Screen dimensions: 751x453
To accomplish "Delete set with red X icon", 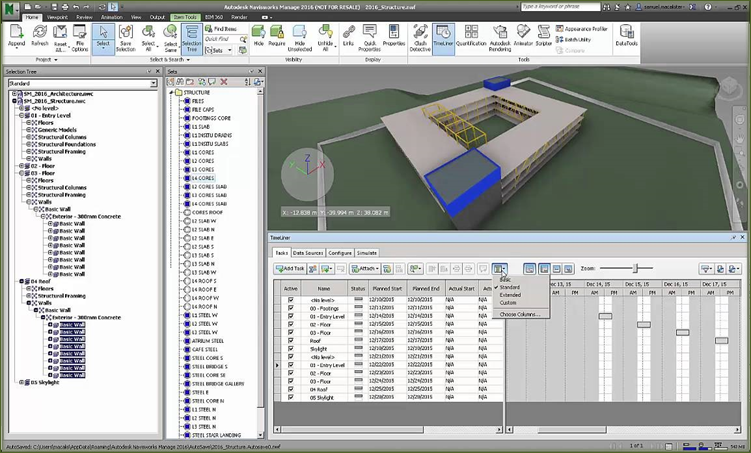I will click(x=223, y=82).
